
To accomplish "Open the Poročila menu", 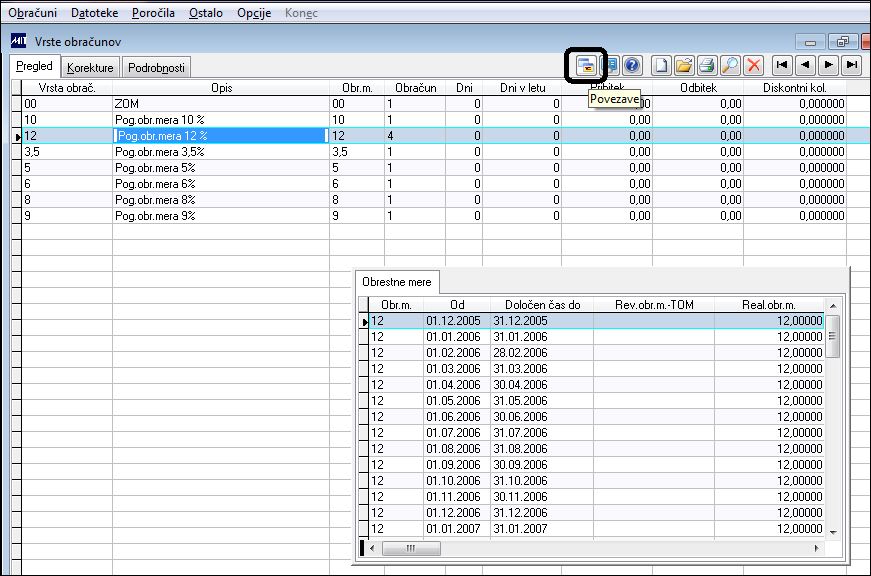I will (x=153, y=13).
